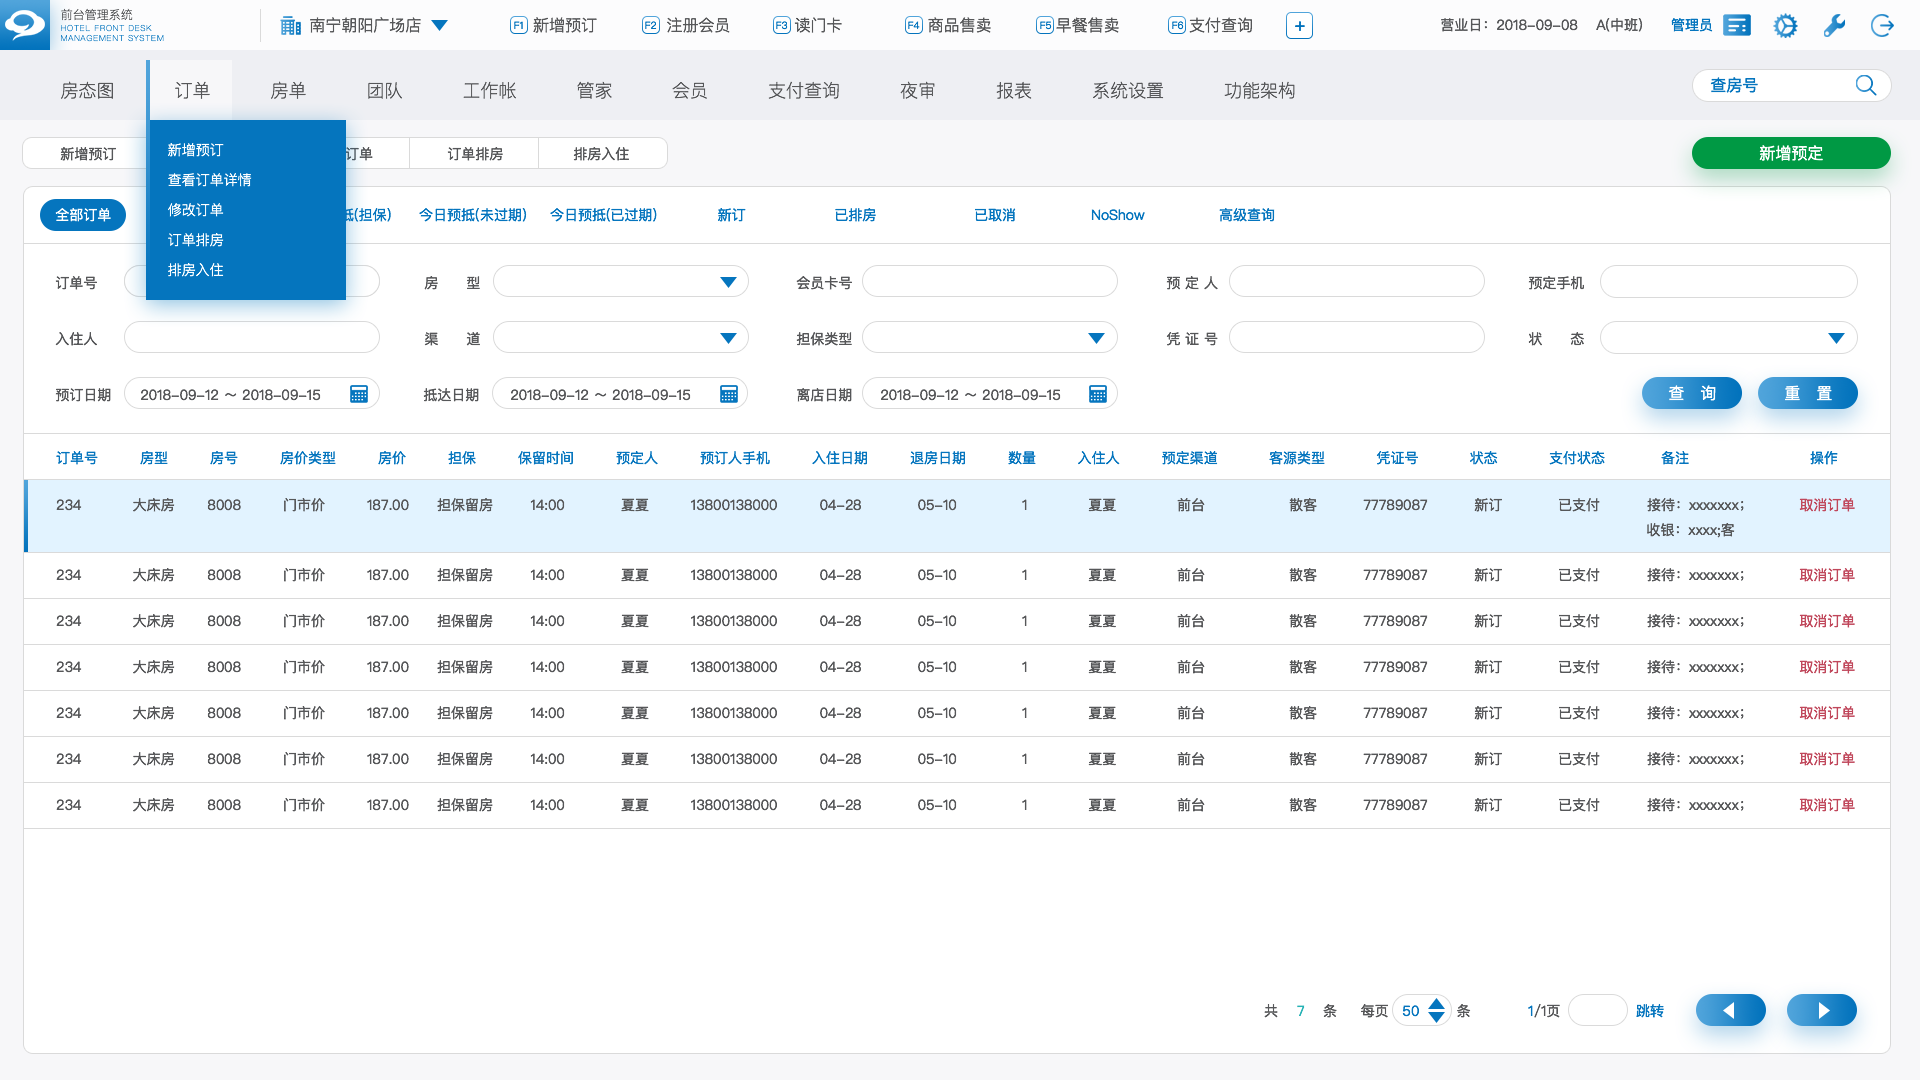1920x1080 pixels.
Task: Go to the next page arrow
Action: [x=1821, y=1010]
